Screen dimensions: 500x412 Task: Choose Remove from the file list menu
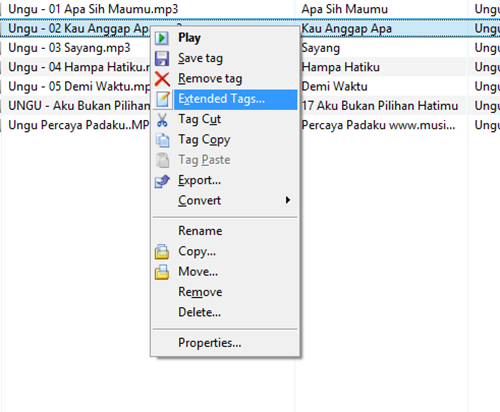coord(225,292)
